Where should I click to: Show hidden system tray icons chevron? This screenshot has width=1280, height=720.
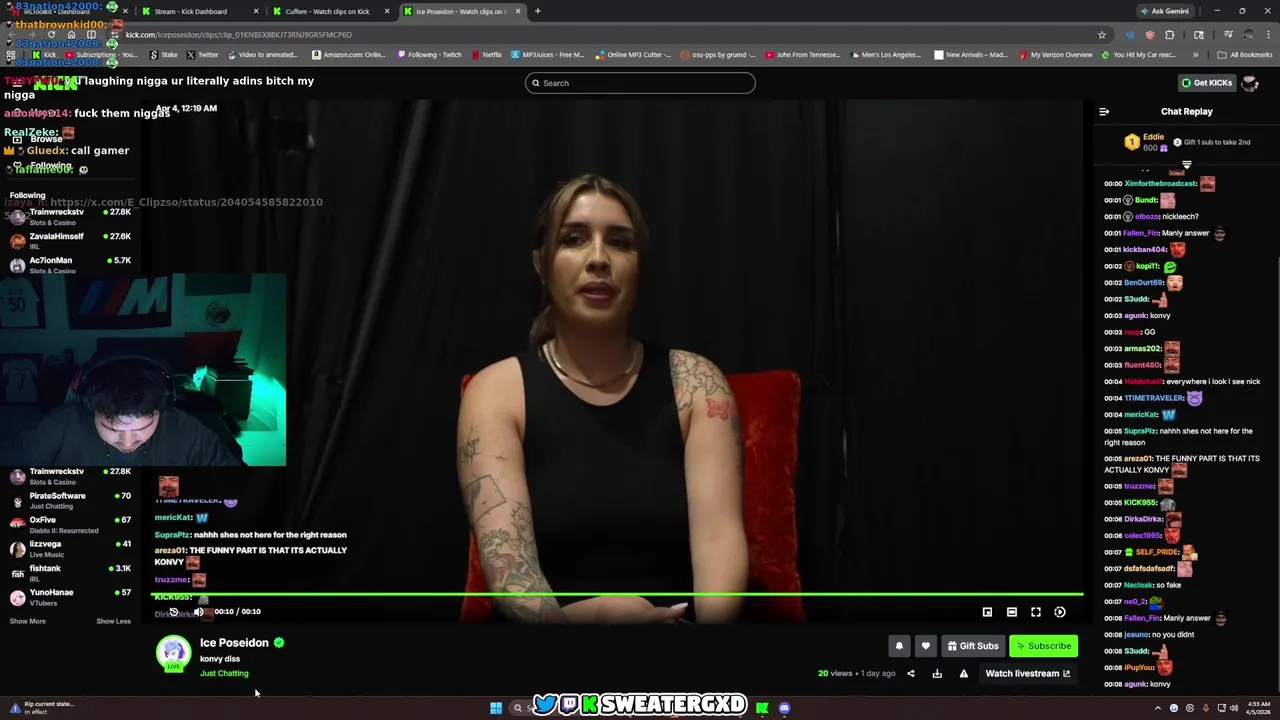click(x=1158, y=708)
